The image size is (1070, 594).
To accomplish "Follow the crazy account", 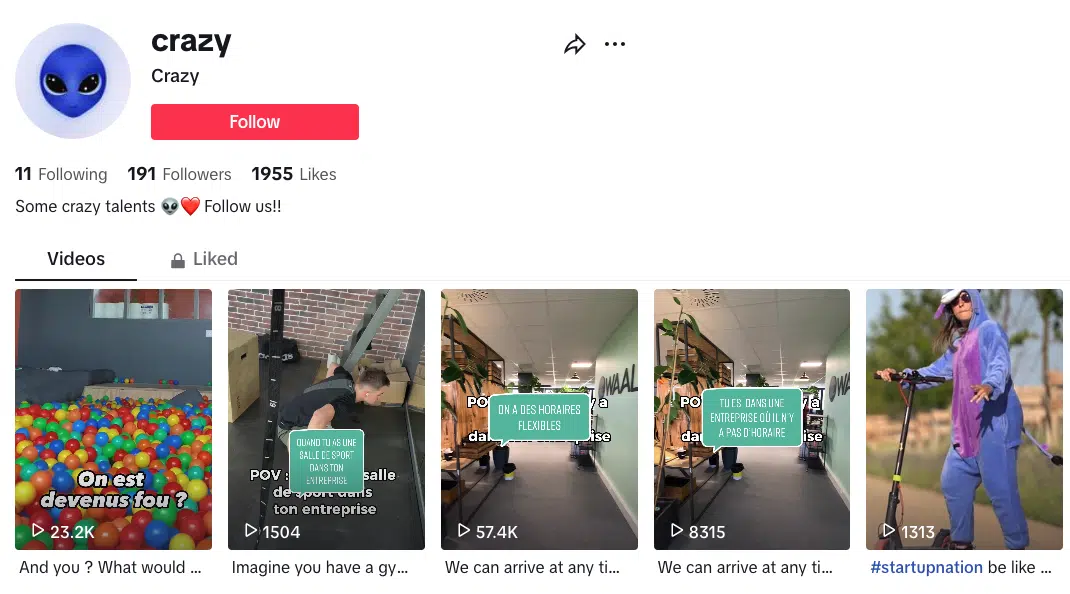I will pos(255,122).
